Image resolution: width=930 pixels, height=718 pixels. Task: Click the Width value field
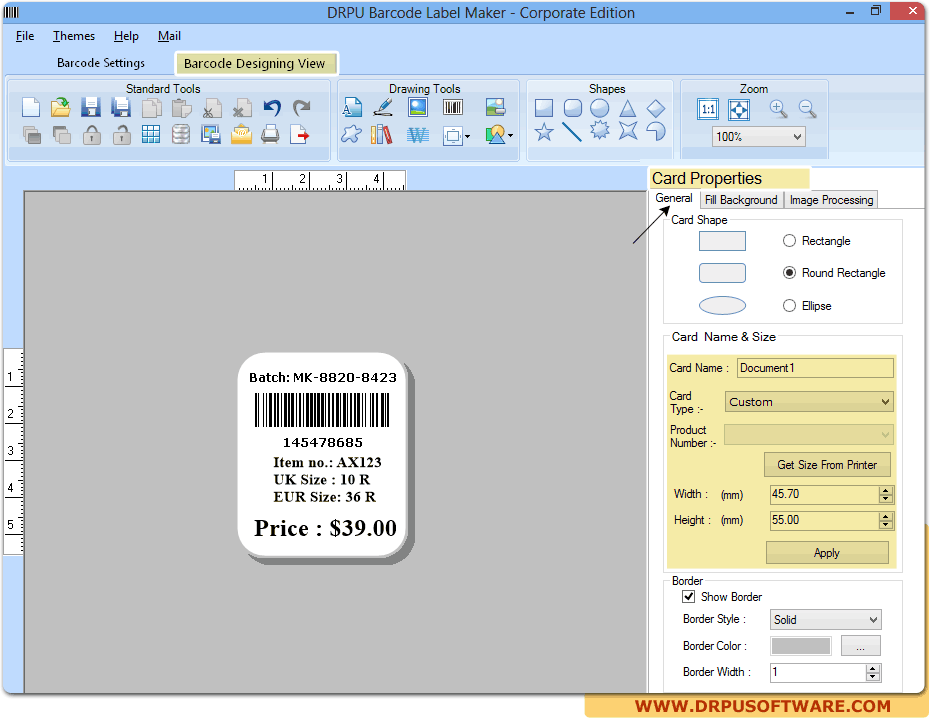pyautogui.click(x=824, y=494)
